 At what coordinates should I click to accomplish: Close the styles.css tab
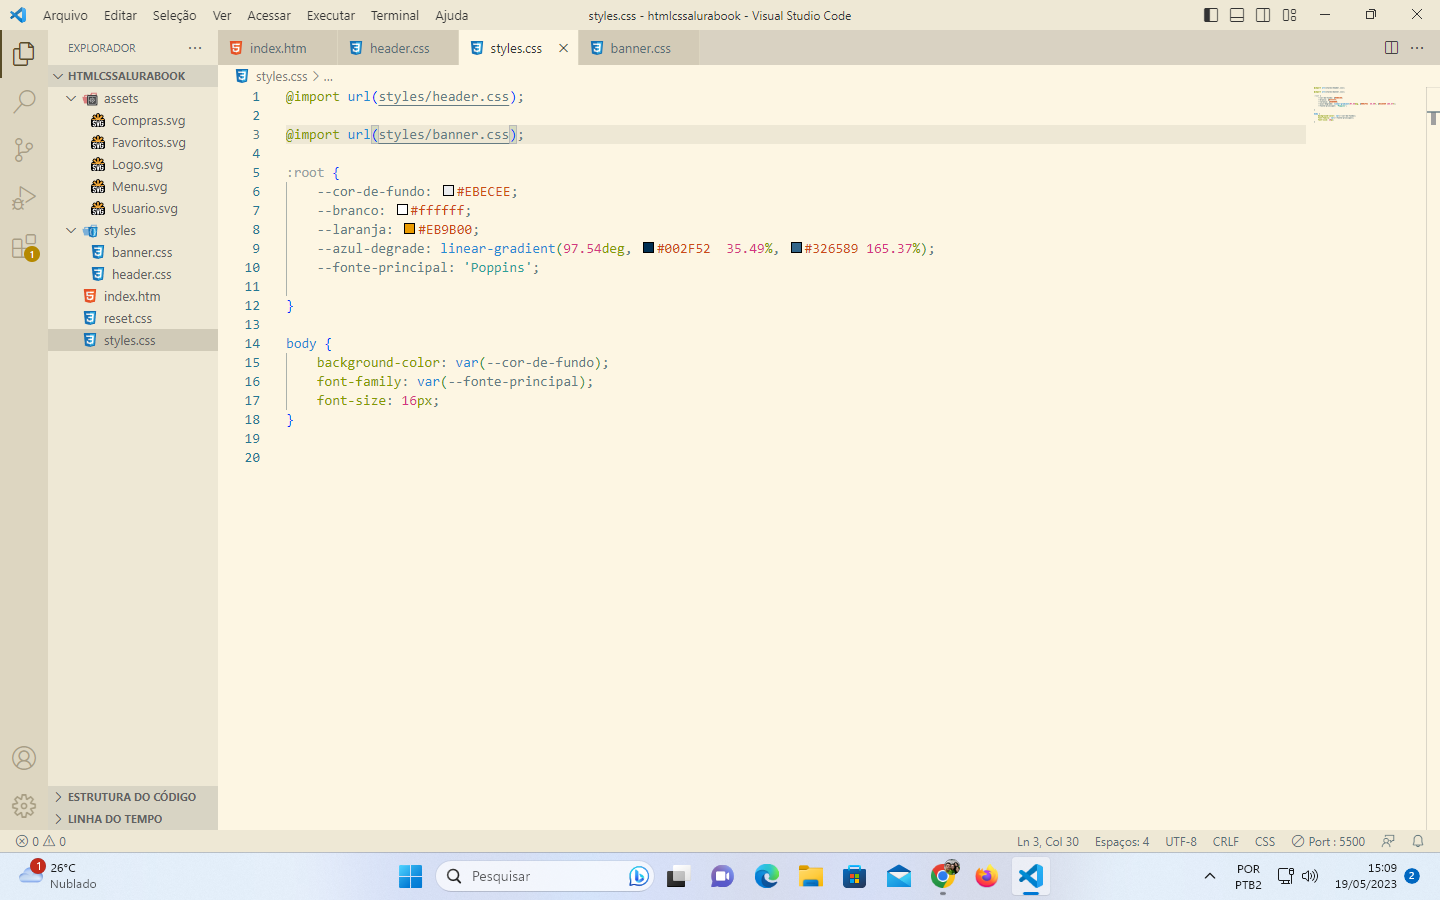point(563,48)
